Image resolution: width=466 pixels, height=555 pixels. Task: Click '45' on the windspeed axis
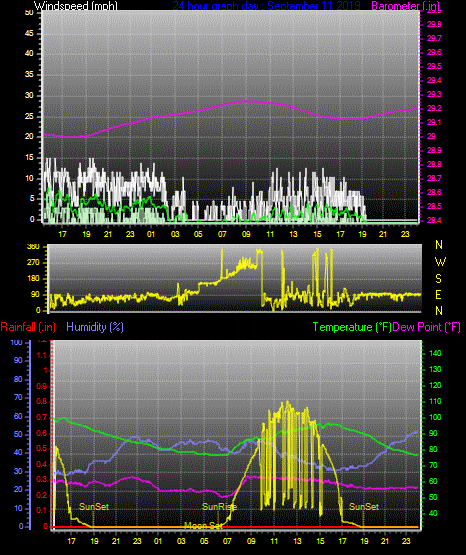tap(29, 34)
